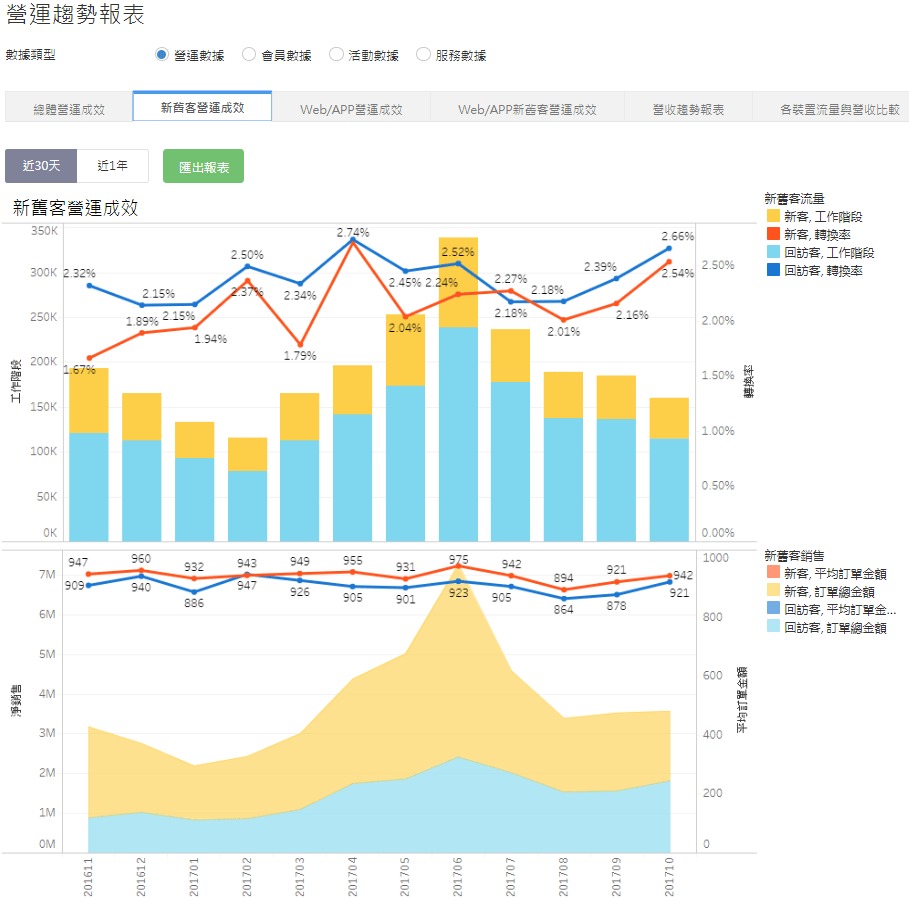The image size is (909, 898).
Task: Select the 營運數據 radio button
Action: point(162,55)
